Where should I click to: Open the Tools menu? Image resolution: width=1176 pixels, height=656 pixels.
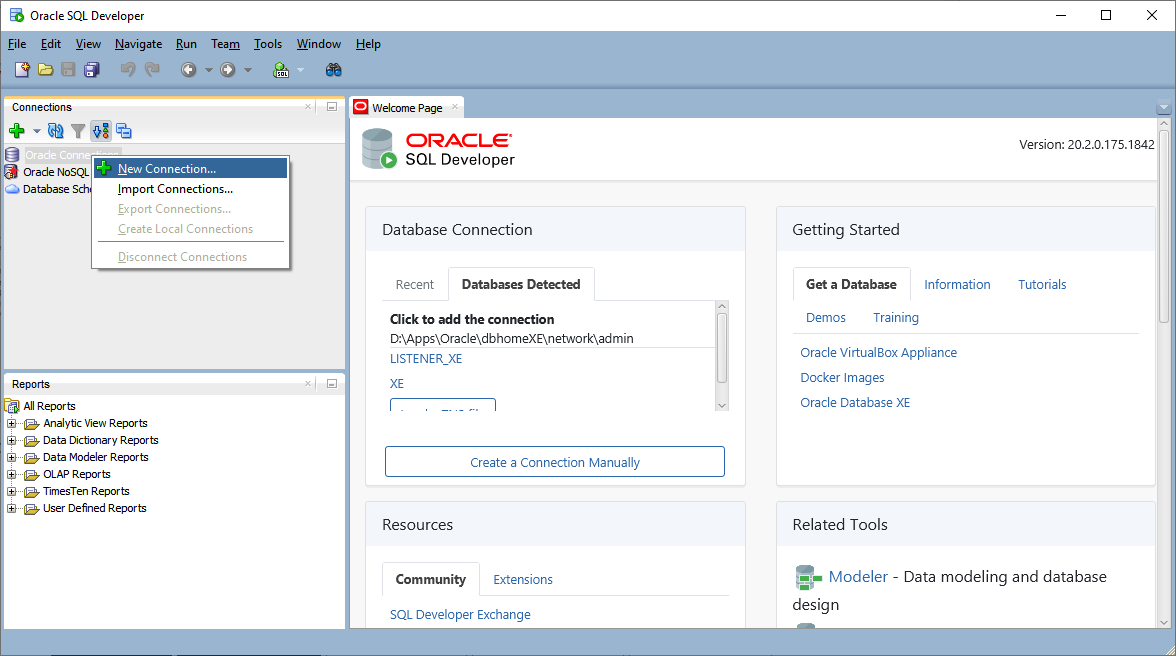pyautogui.click(x=267, y=44)
